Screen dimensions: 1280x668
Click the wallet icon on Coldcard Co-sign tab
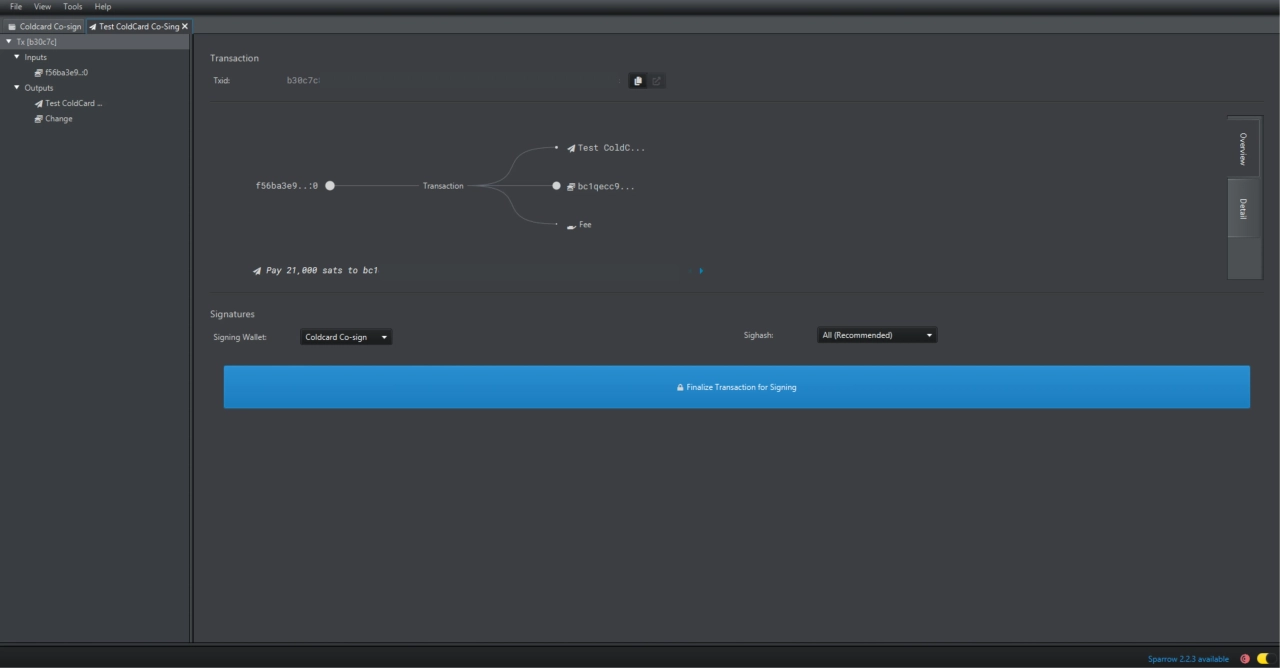pos(12,27)
